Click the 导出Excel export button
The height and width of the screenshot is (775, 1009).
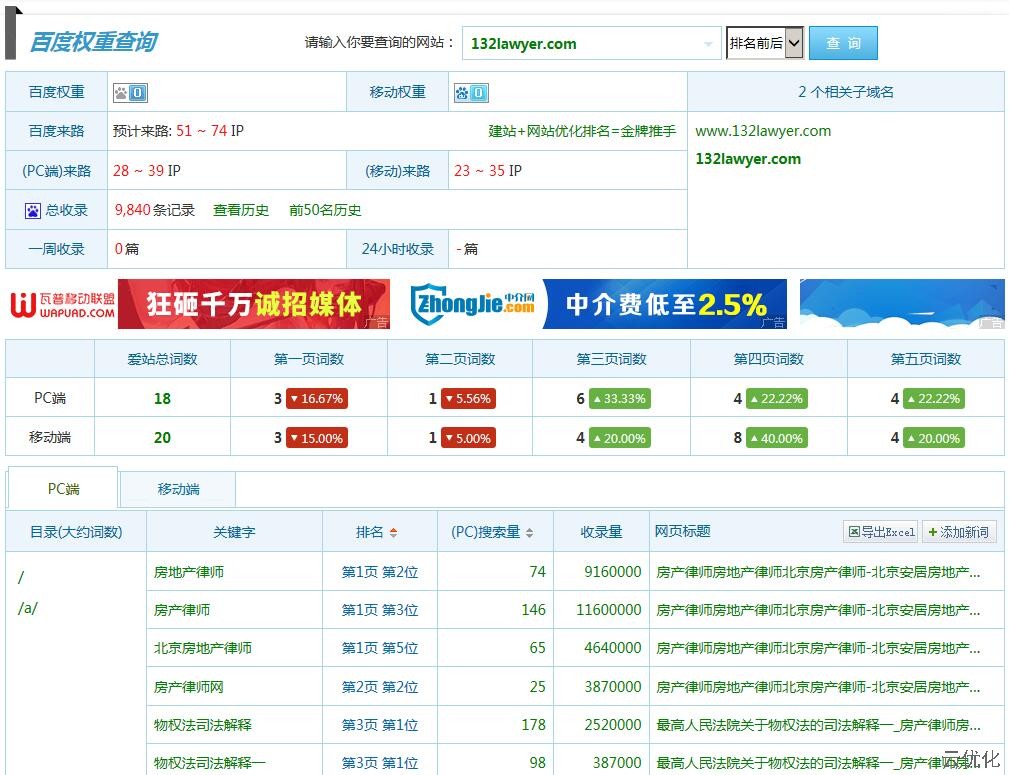pyautogui.click(x=880, y=532)
